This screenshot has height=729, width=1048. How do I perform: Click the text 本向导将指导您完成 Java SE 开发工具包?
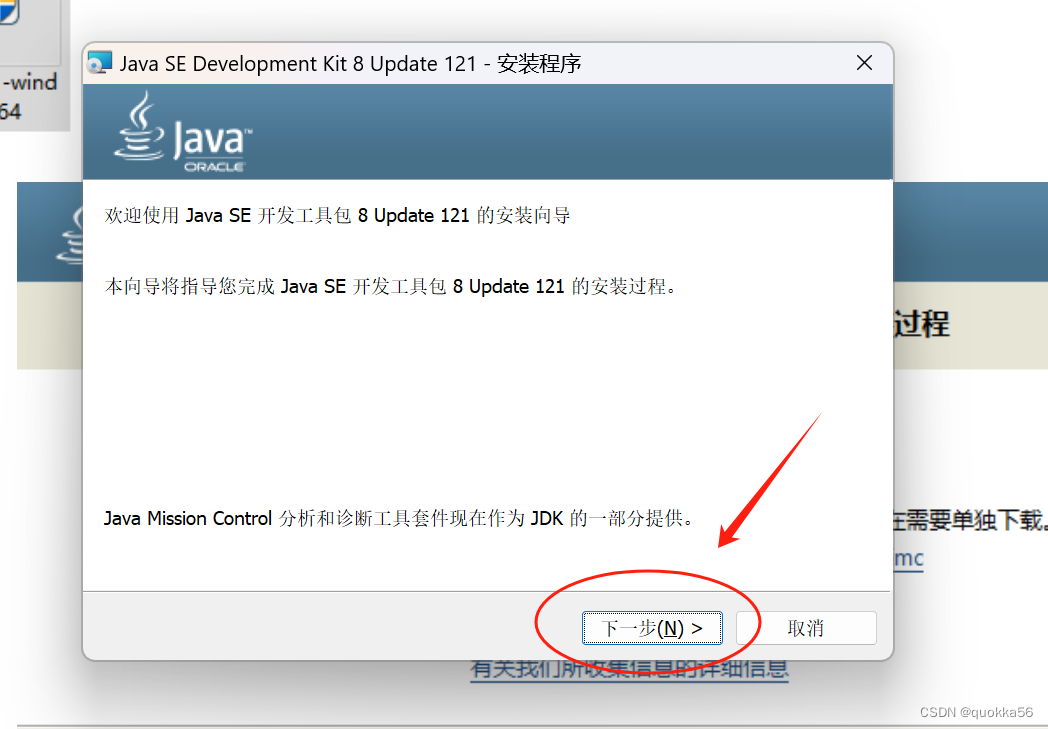275,286
